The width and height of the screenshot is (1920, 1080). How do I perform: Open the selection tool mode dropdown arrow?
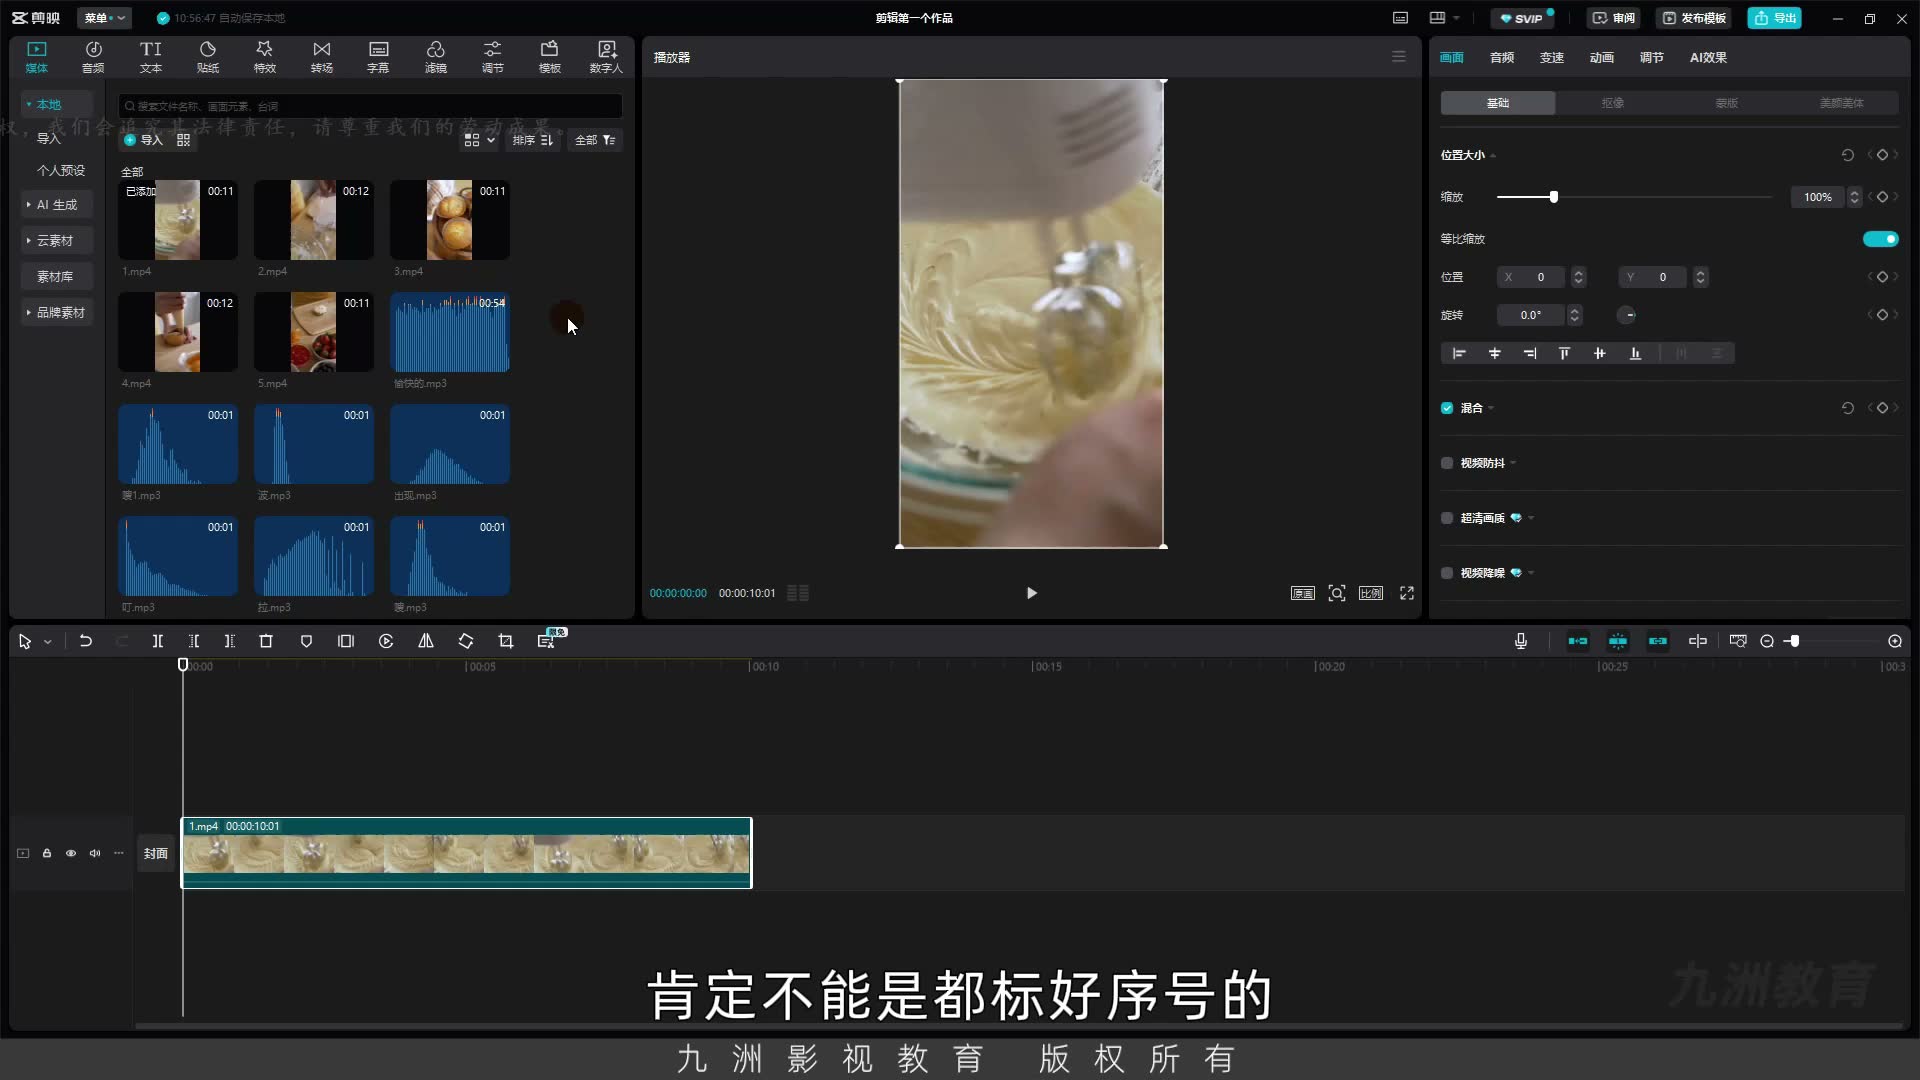click(47, 642)
